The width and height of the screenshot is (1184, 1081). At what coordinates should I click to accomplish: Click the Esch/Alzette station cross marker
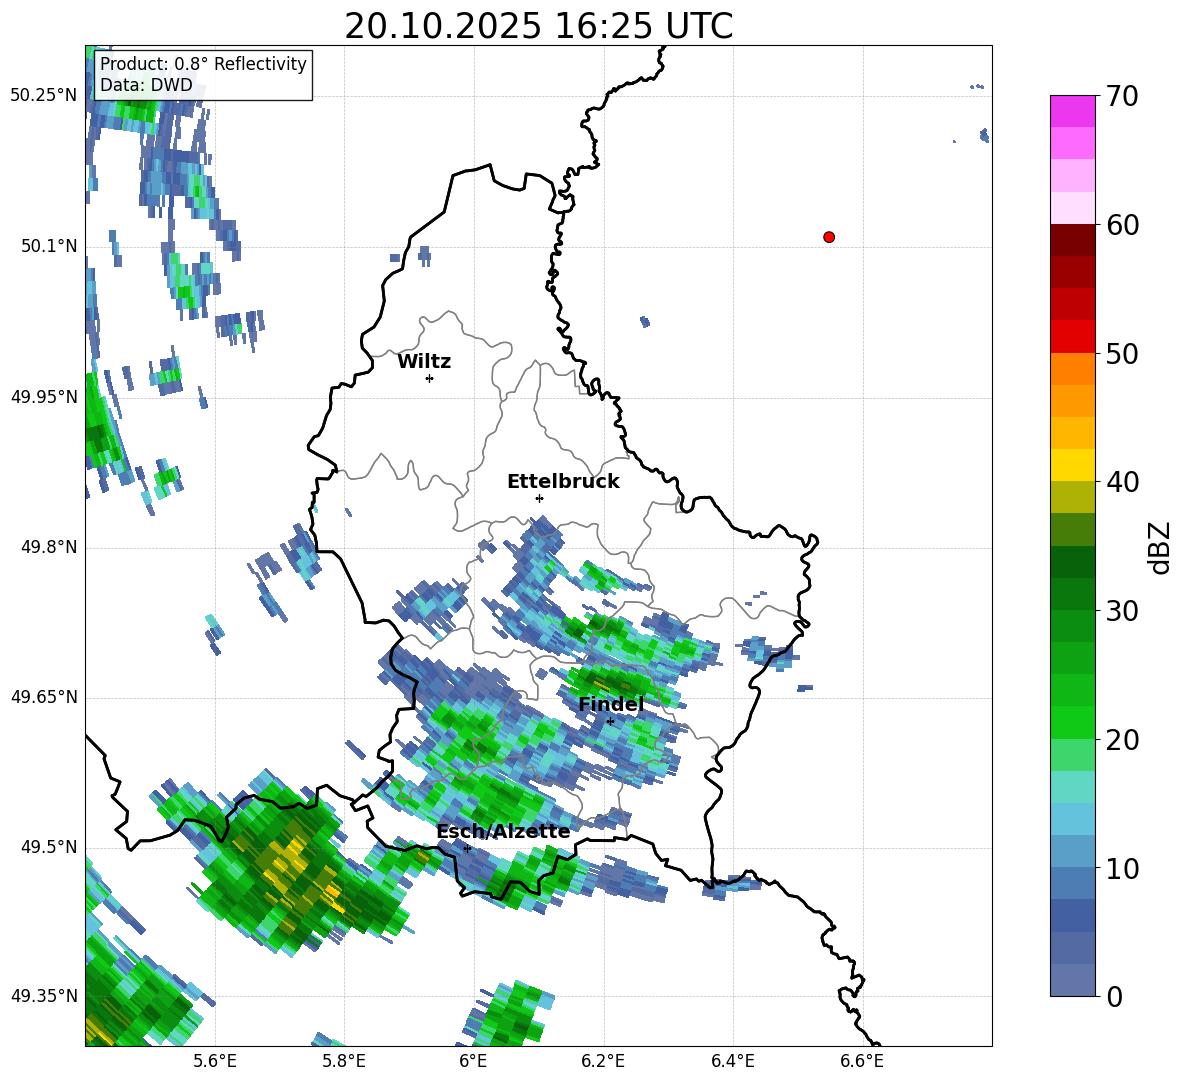467,848
